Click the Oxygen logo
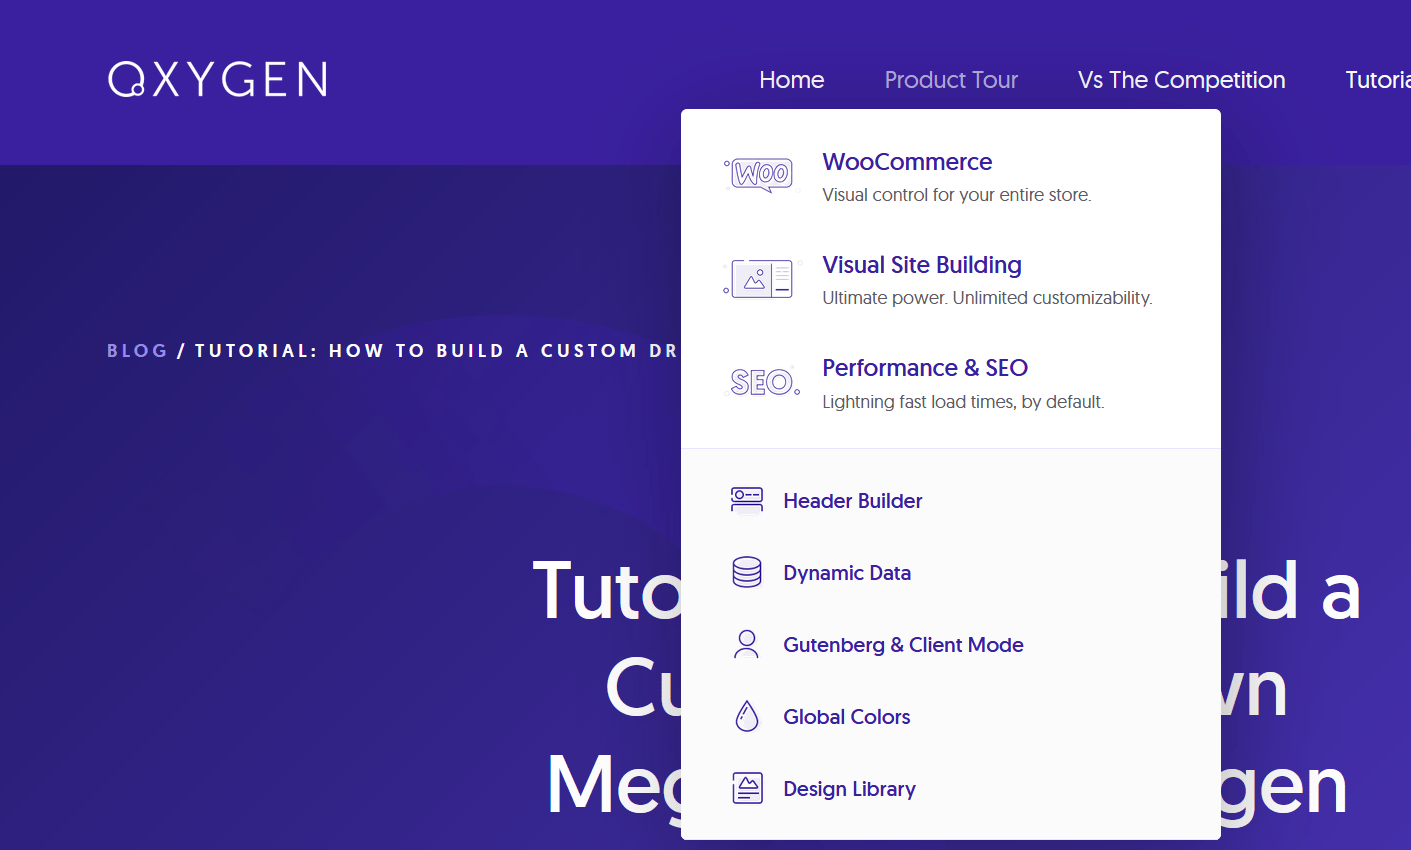The height and width of the screenshot is (850, 1411). pyautogui.click(x=217, y=79)
